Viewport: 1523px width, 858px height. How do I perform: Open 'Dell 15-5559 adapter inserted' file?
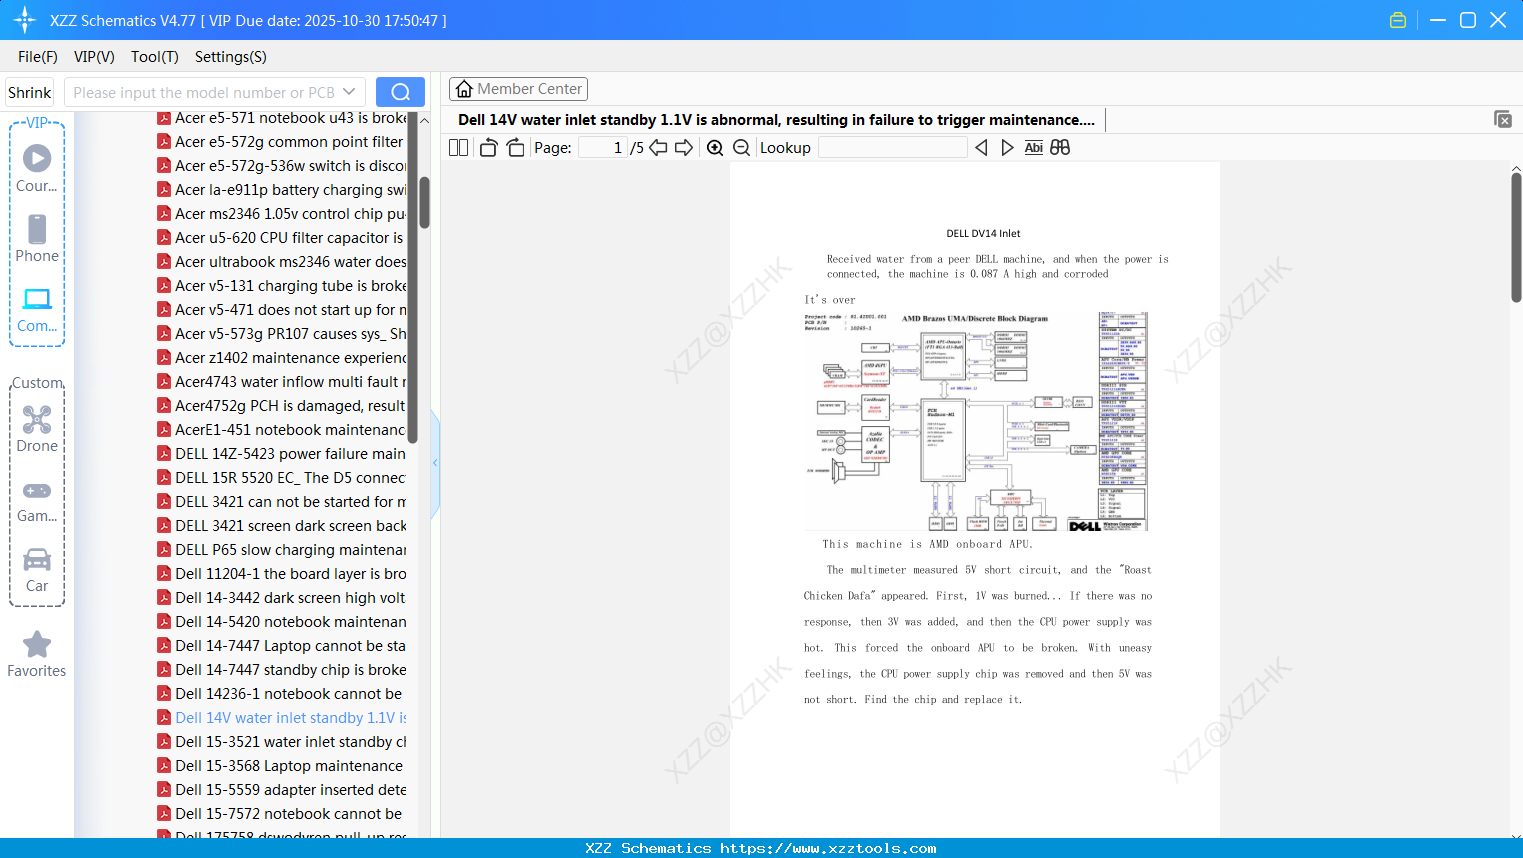[x=282, y=790]
